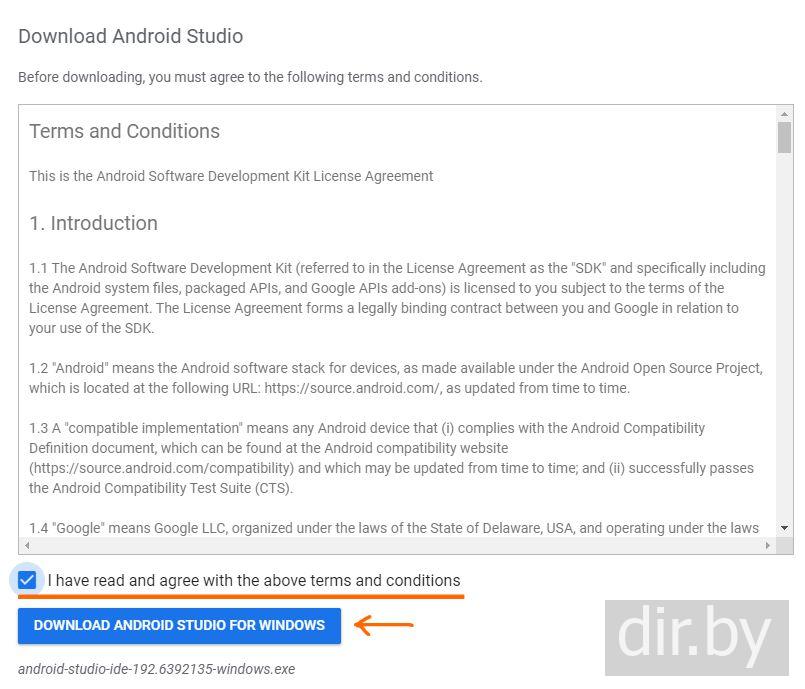Click paragraph 1.1 about the Android SDK
This screenshot has height=689, width=805.
pos(397,298)
